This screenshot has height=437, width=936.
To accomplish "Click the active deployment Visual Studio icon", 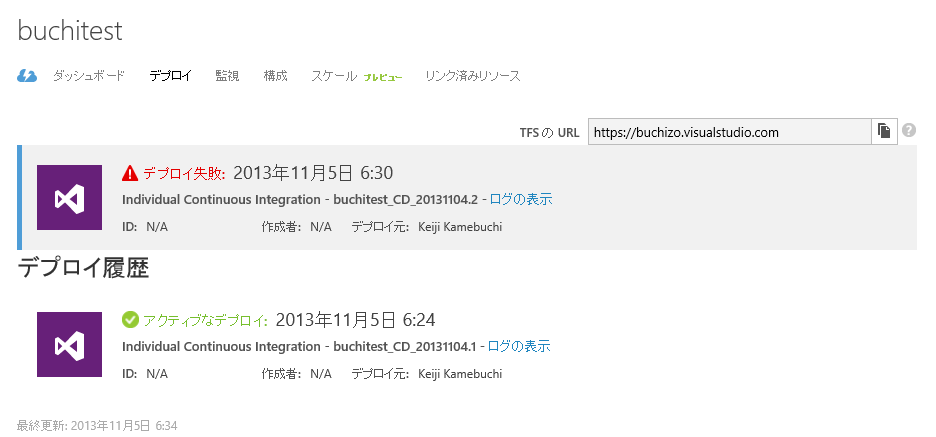I will point(69,345).
